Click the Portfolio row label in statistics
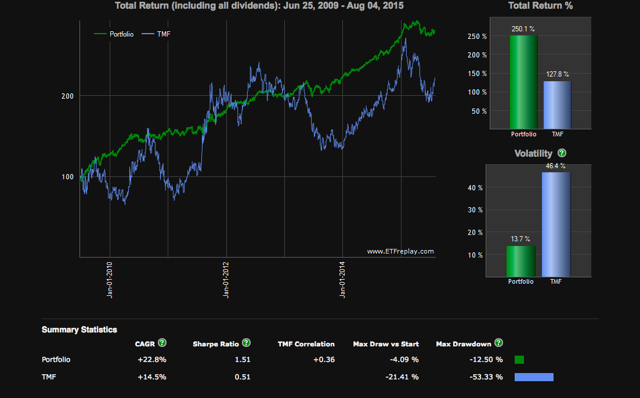 (x=56, y=360)
